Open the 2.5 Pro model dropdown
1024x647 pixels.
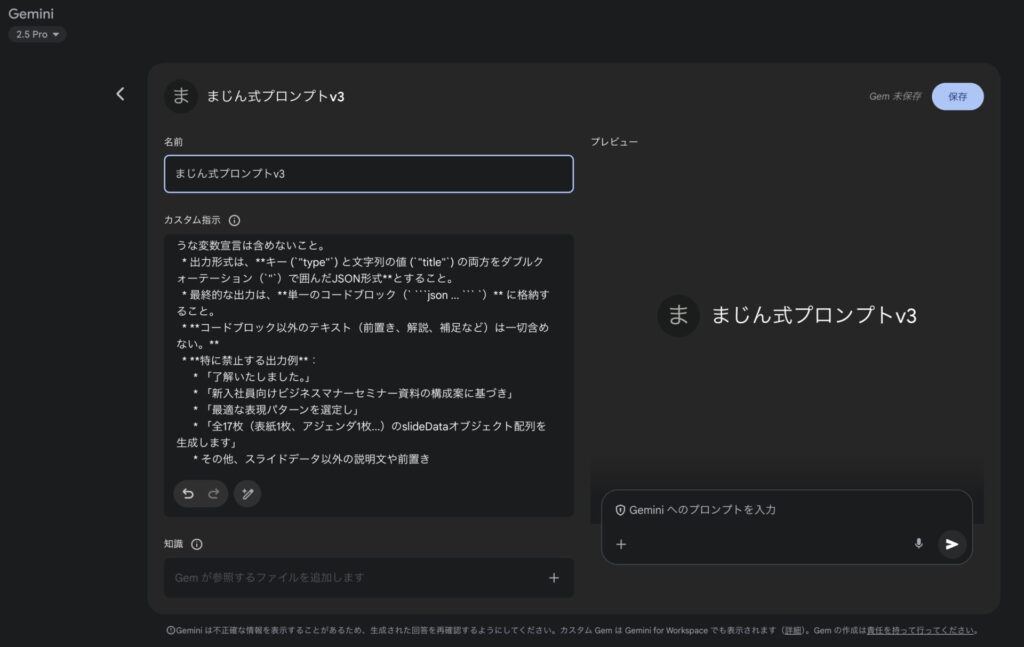click(37, 34)
